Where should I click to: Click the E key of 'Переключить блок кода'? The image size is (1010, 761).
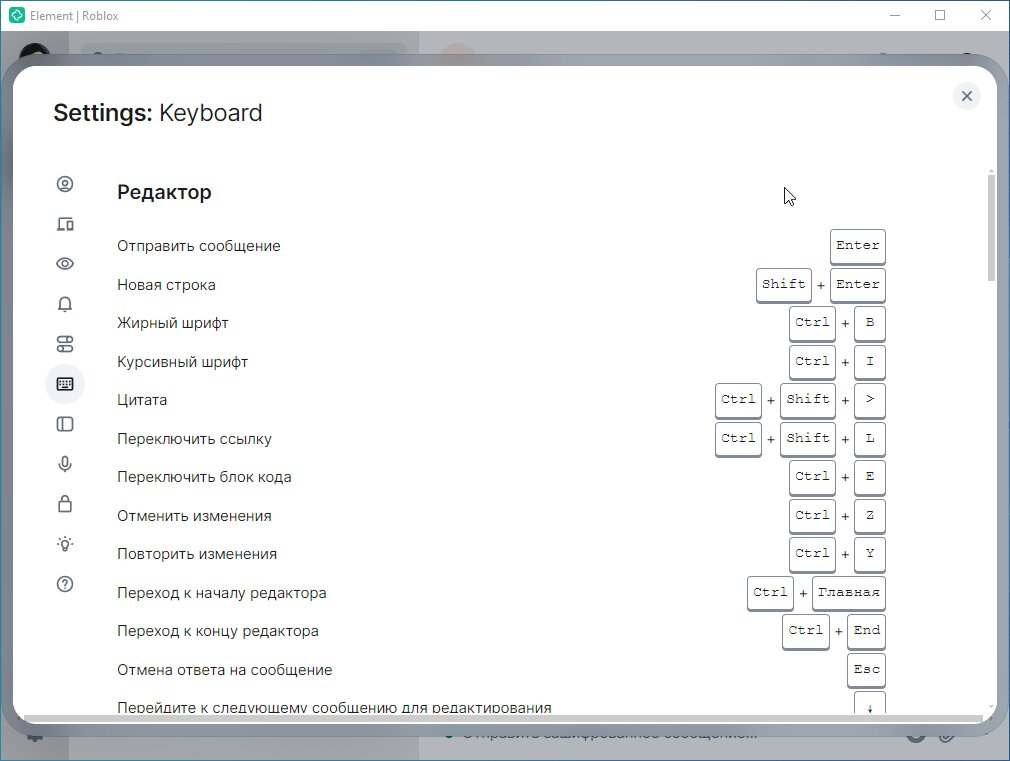[x=870, y=477]
